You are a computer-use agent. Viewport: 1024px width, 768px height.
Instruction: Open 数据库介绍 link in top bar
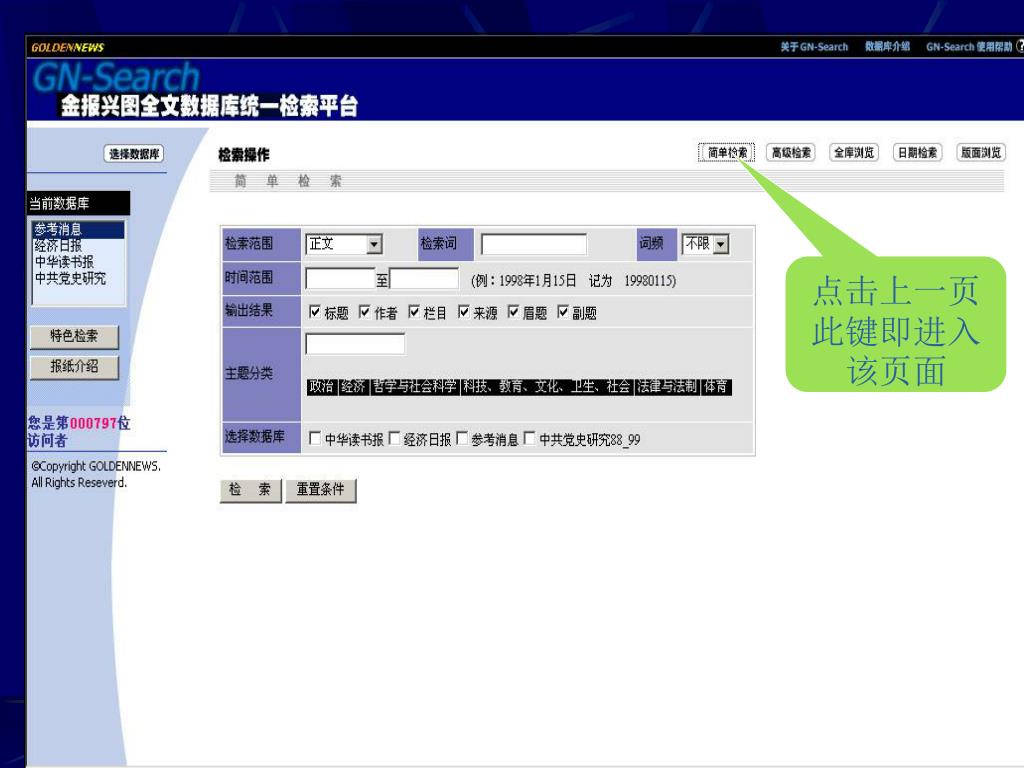888,46
